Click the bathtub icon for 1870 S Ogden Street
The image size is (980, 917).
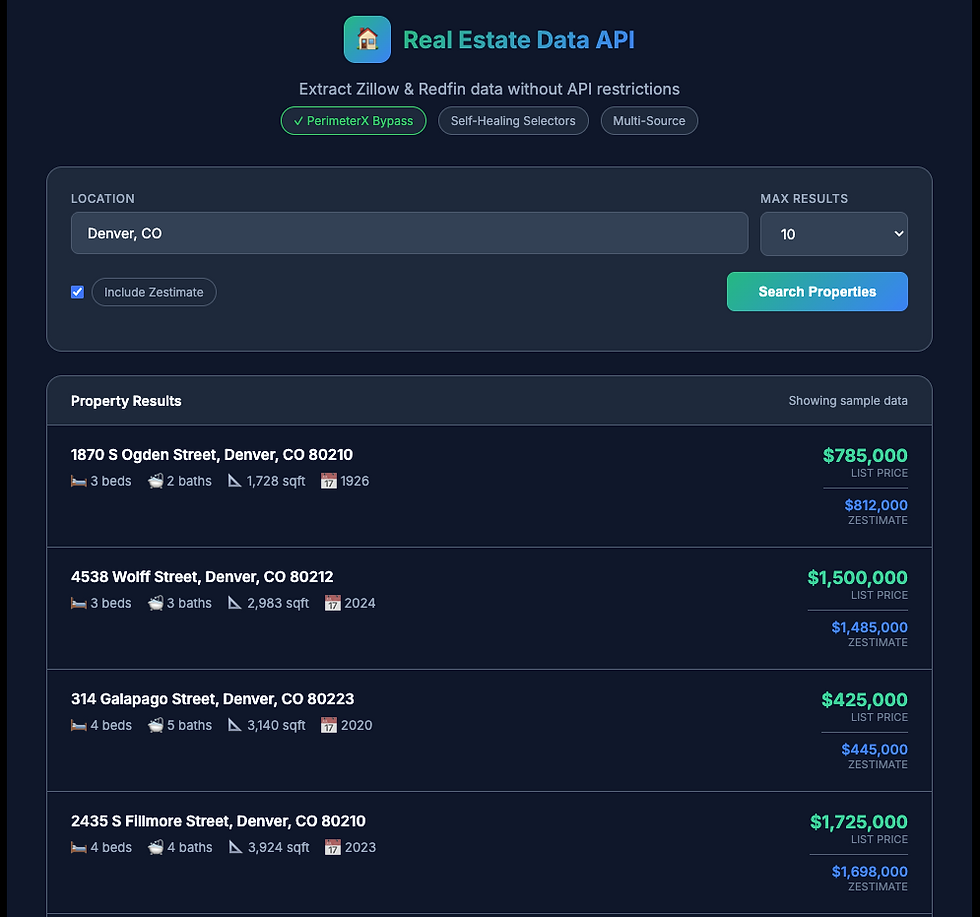point(155,481)
